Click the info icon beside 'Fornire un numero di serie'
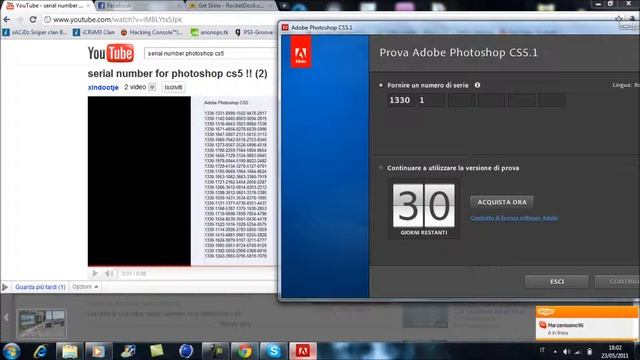Screen dimensions: 640x360 click(477, 85)
